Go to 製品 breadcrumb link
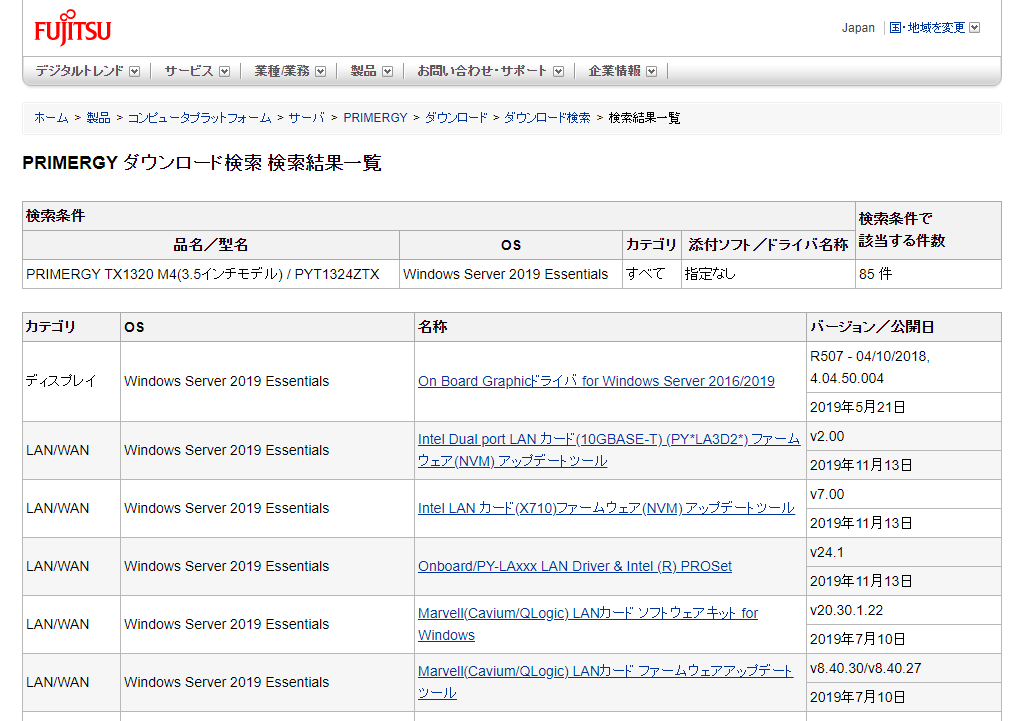 [x=98, y=118]
